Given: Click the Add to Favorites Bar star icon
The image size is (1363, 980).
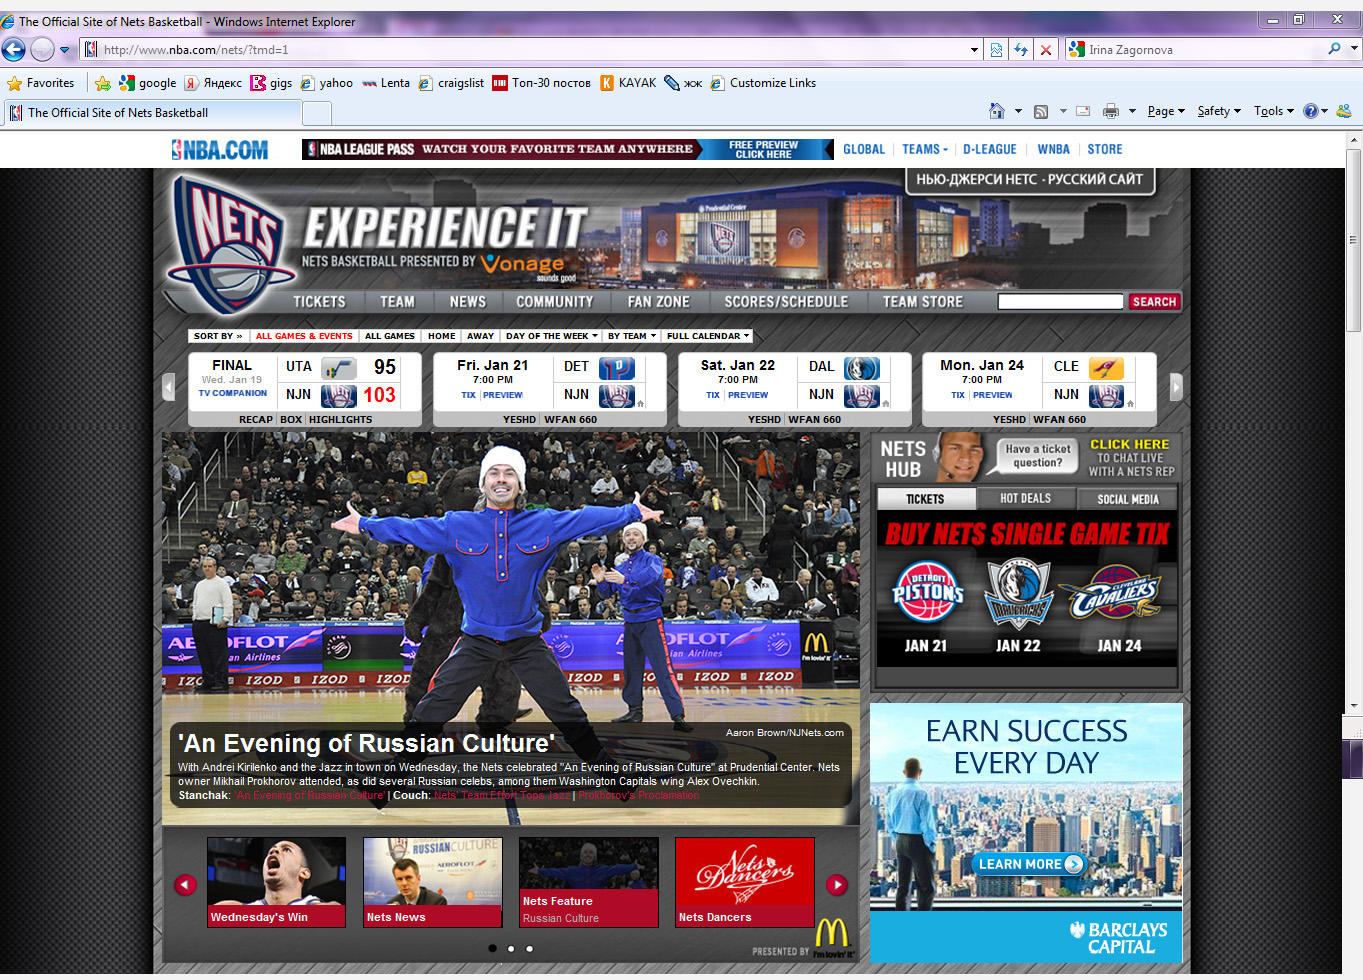Looking at the screenshot, I should coord(103,83).
